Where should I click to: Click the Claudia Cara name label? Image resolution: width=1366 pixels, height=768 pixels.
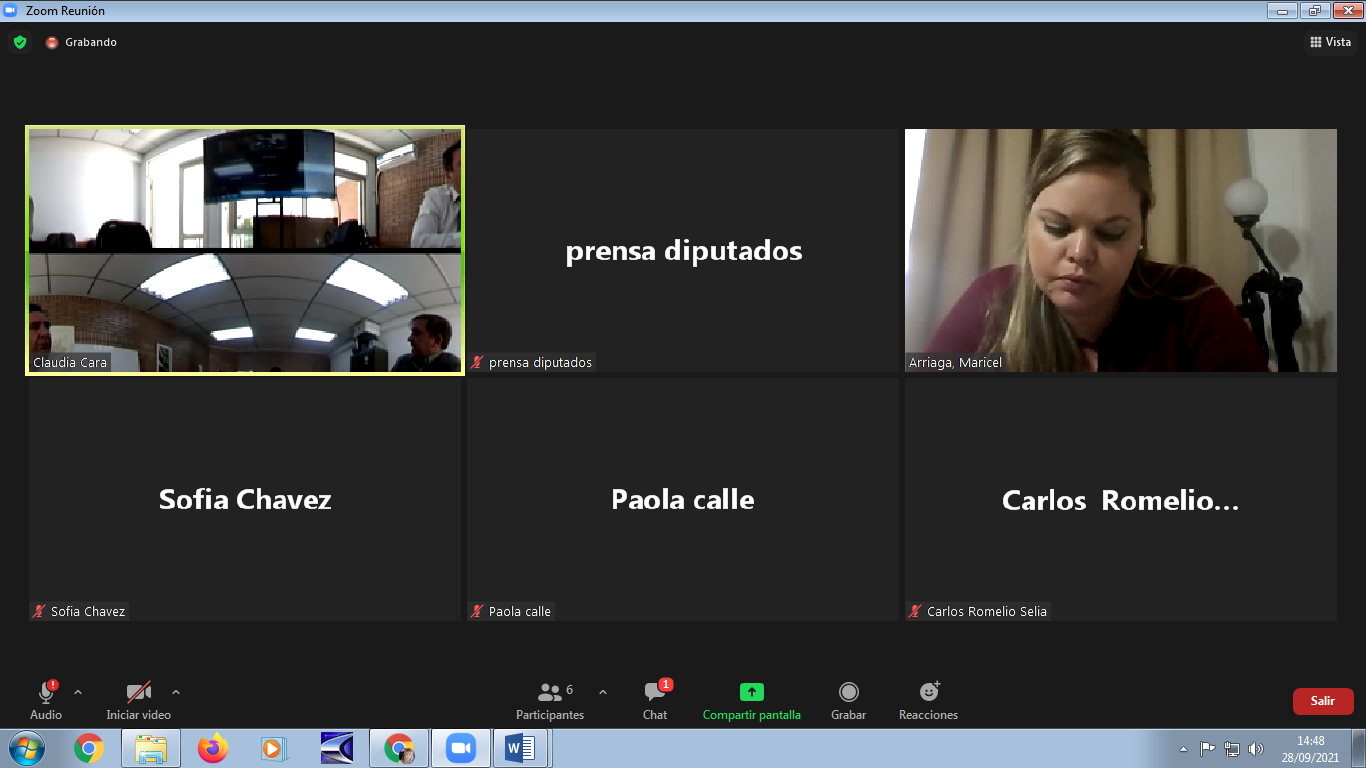70,362
